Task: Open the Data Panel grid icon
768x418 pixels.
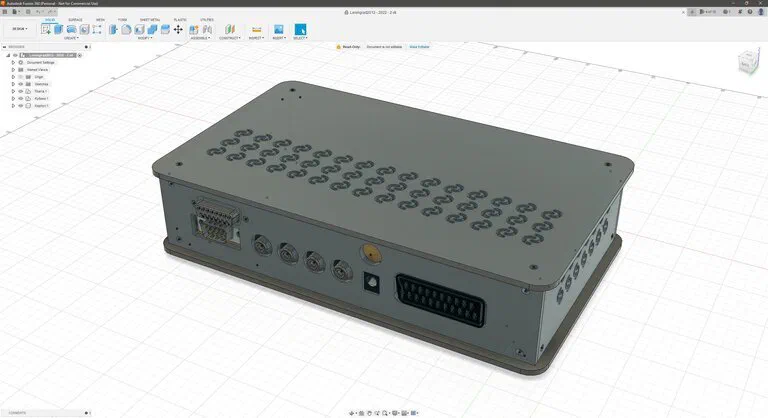Action: 5,12
